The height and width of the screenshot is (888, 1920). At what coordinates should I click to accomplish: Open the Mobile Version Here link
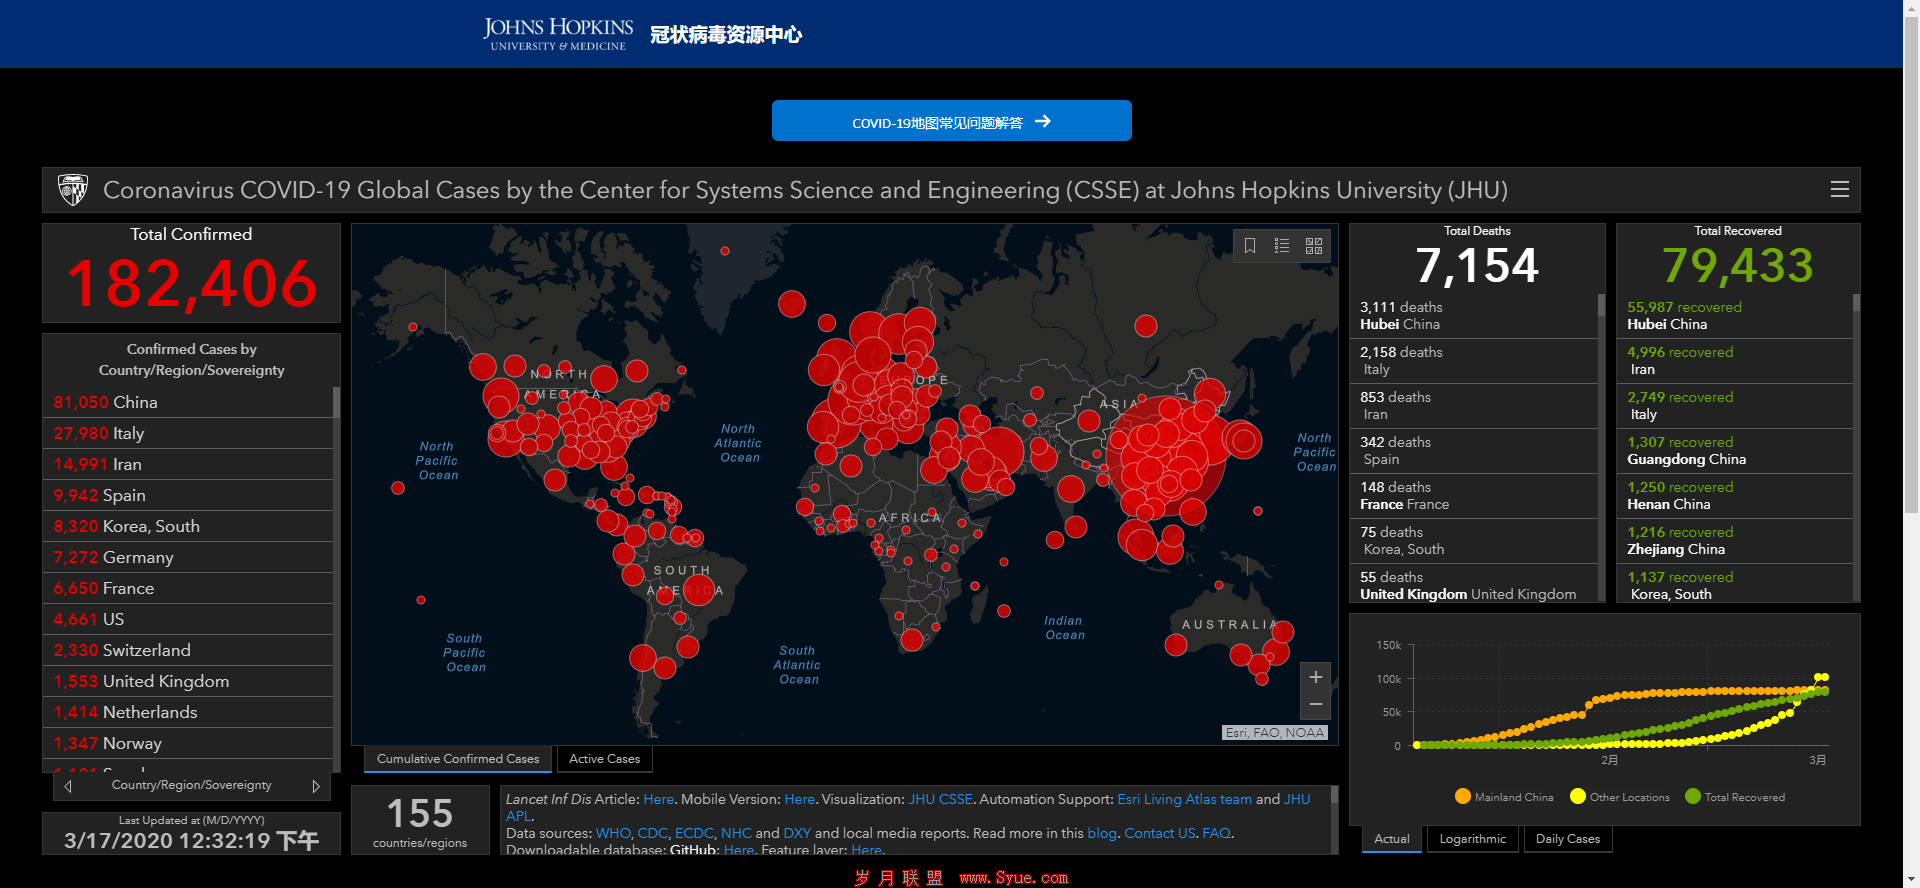pos(799,799)
